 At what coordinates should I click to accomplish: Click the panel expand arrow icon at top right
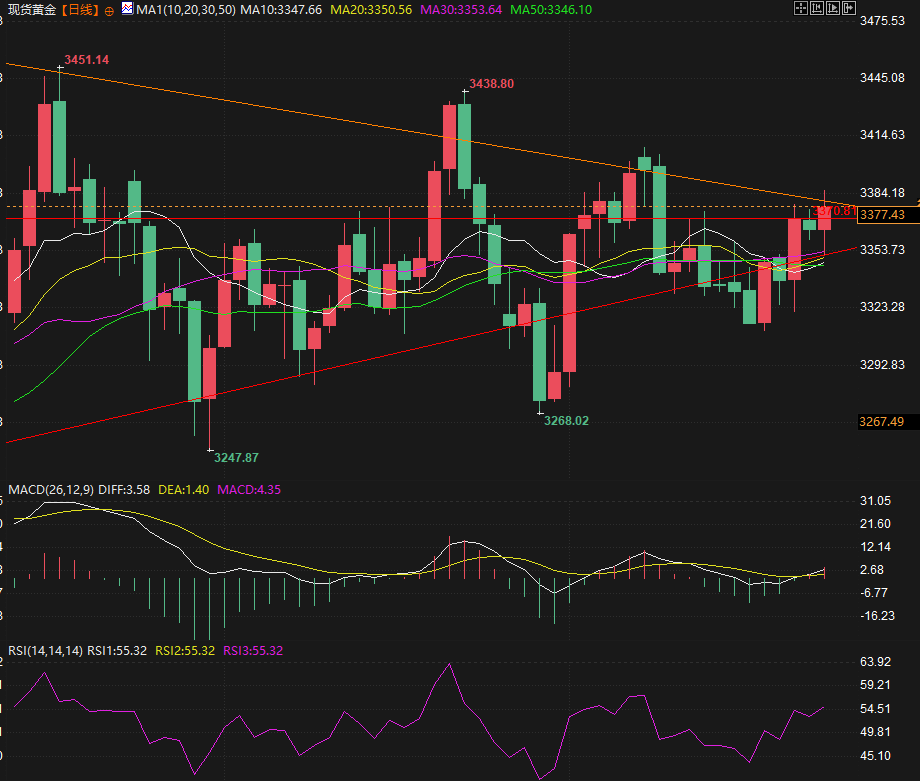848,8
